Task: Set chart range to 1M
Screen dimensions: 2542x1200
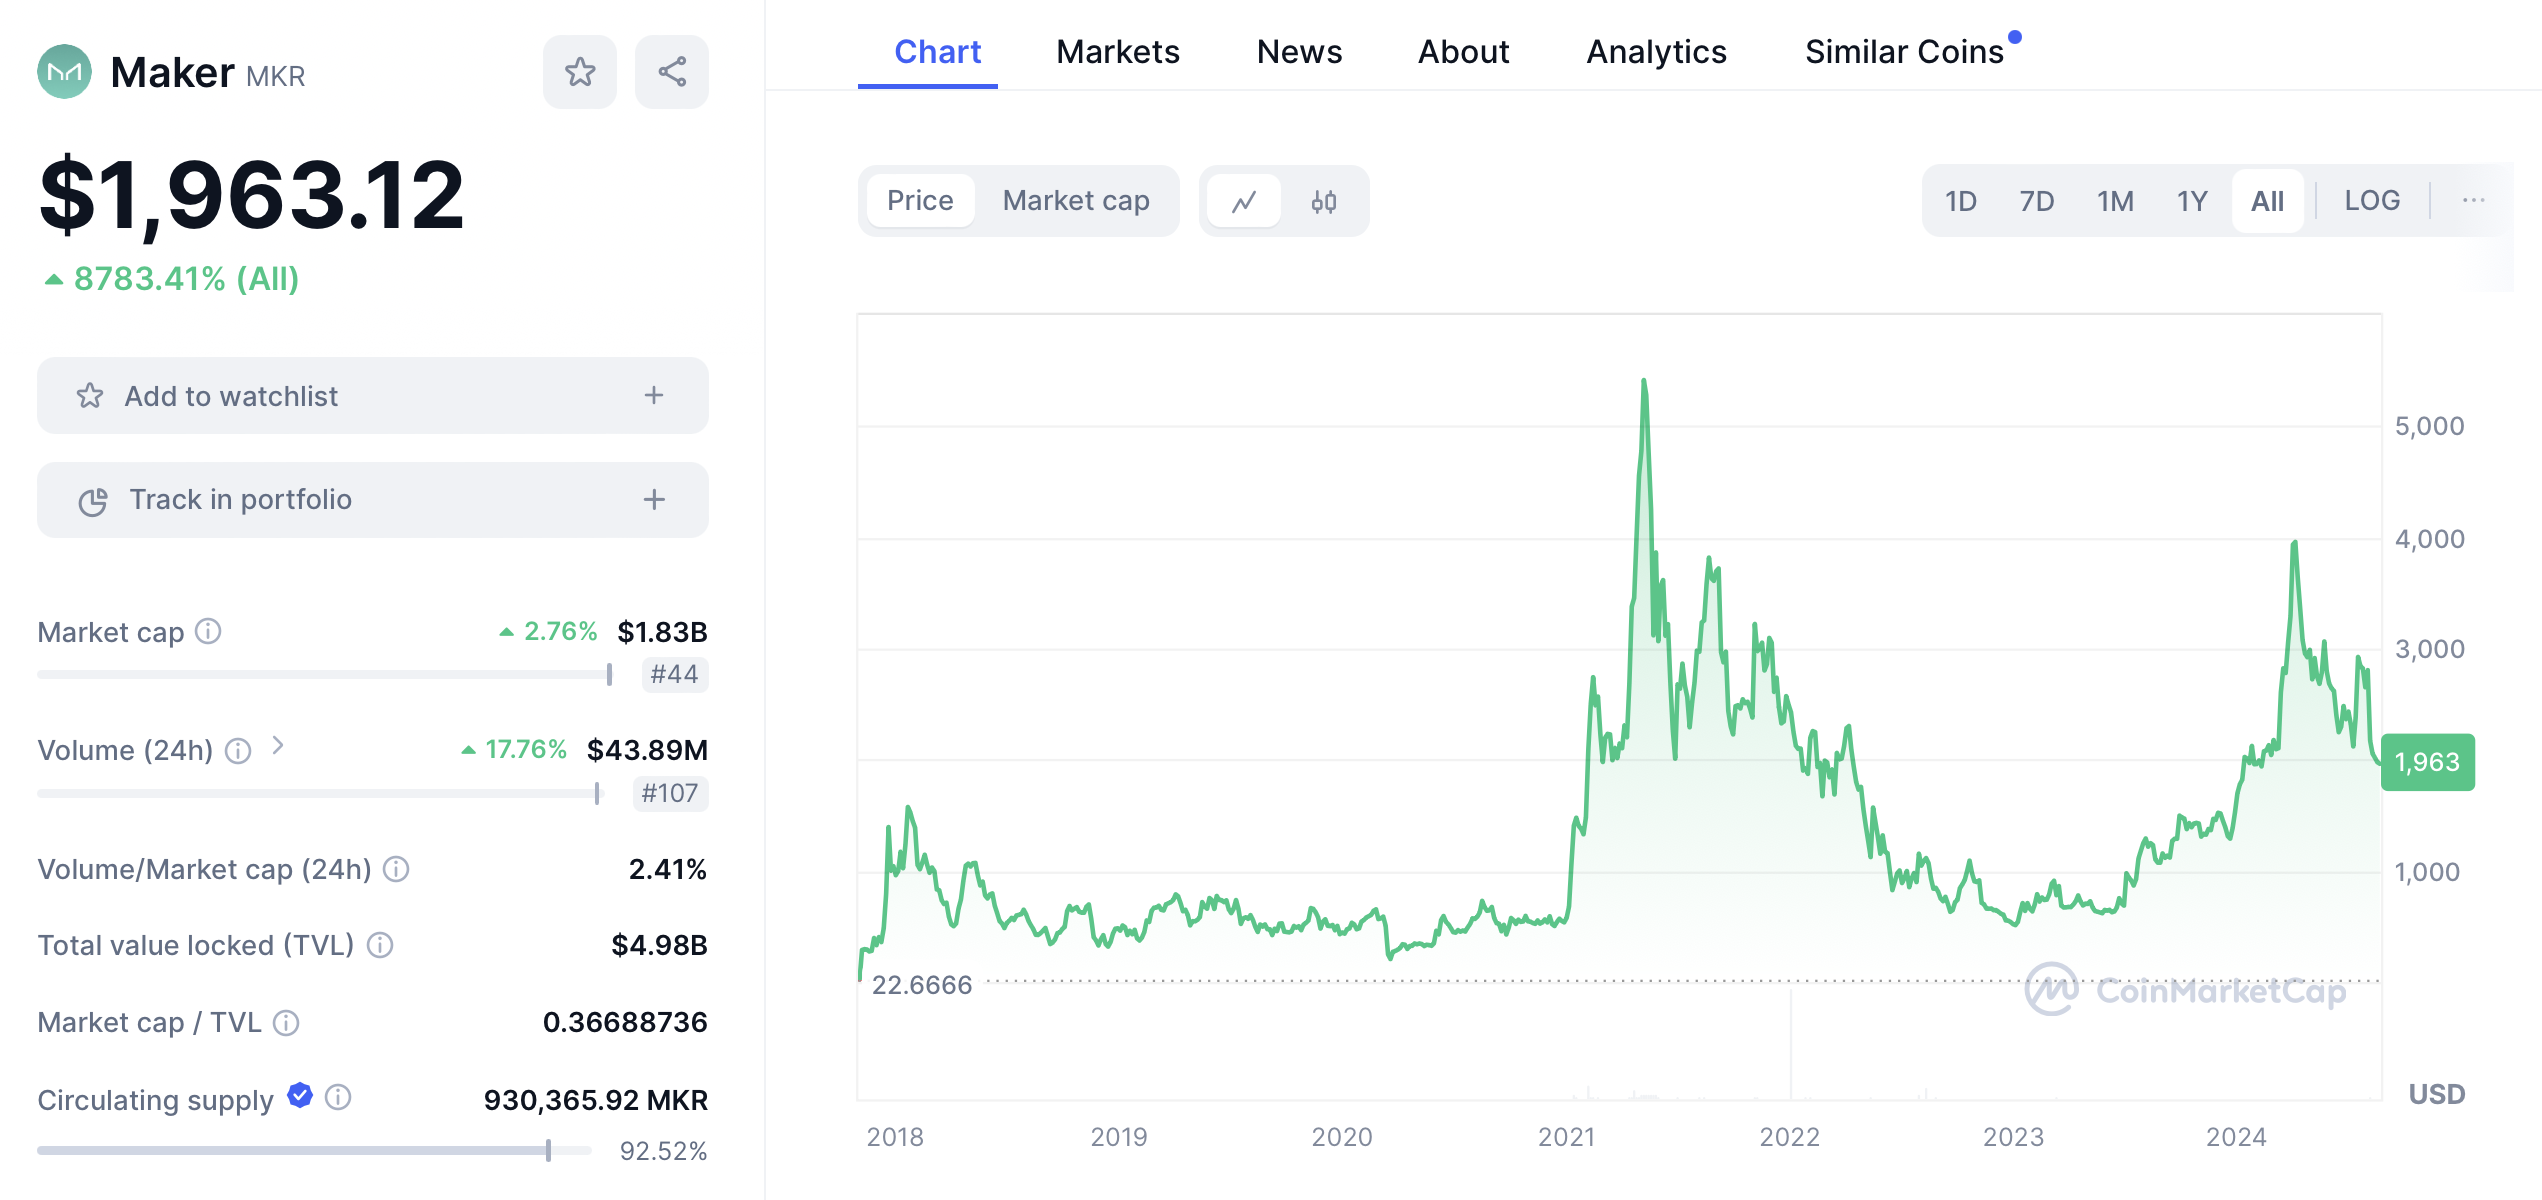Action: click(x=2115, y=201)
